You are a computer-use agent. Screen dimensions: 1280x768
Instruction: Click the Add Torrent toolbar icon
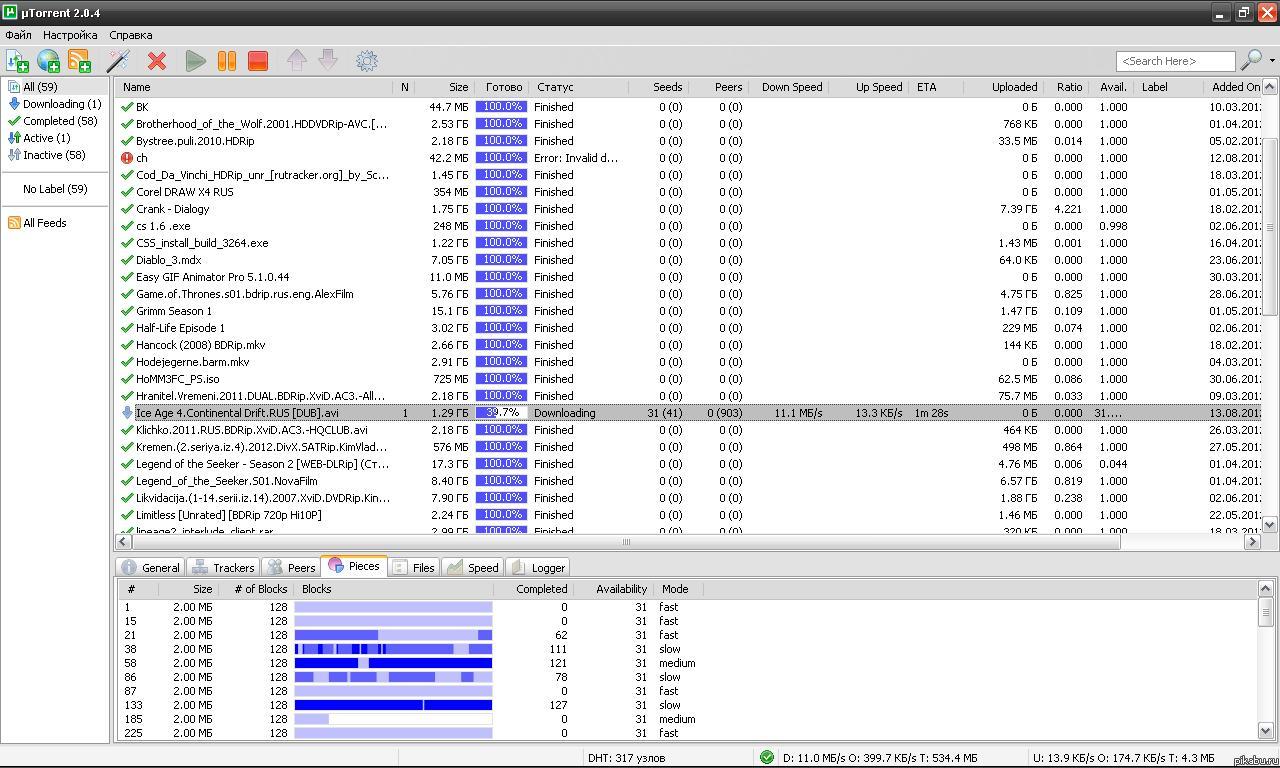point(17,61)
